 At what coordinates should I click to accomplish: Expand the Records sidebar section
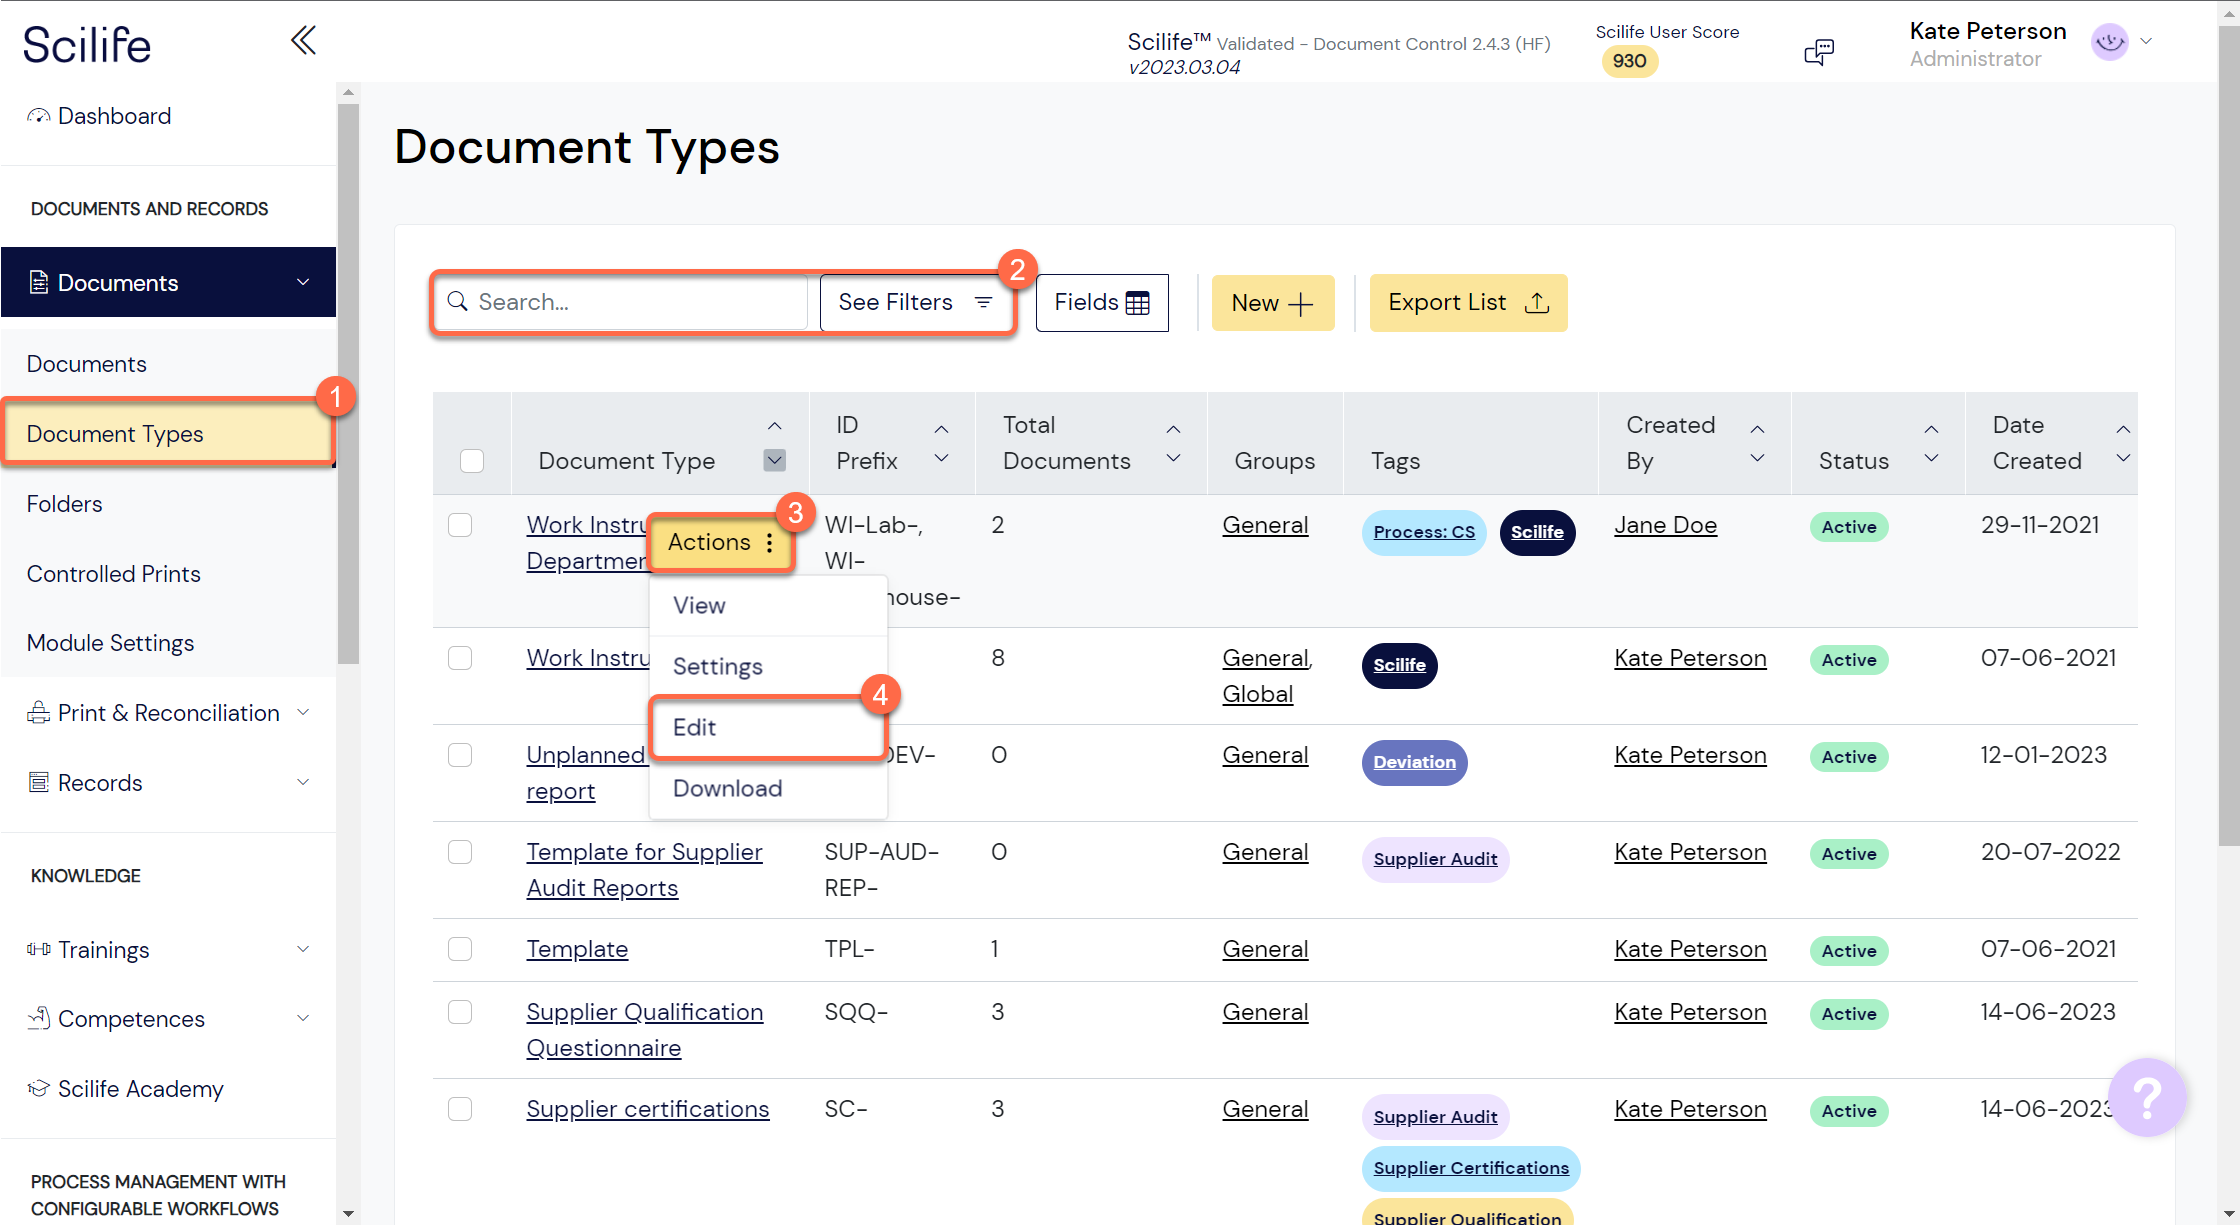tap(303, 783)
